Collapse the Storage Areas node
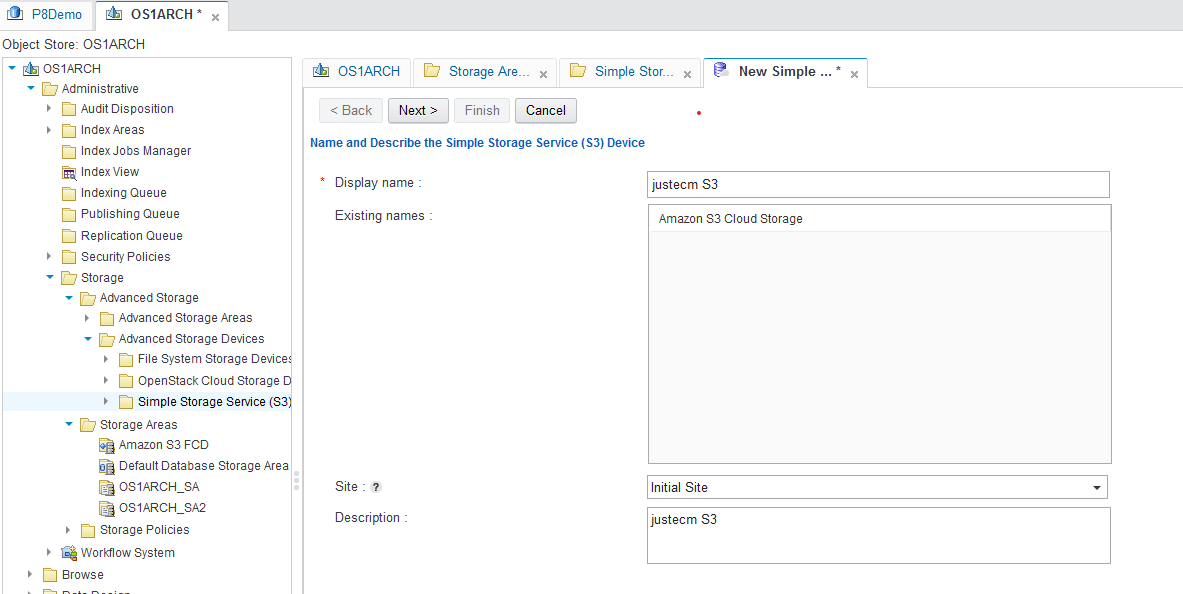This screenshot has width=1183, height=594. (69, 424)
